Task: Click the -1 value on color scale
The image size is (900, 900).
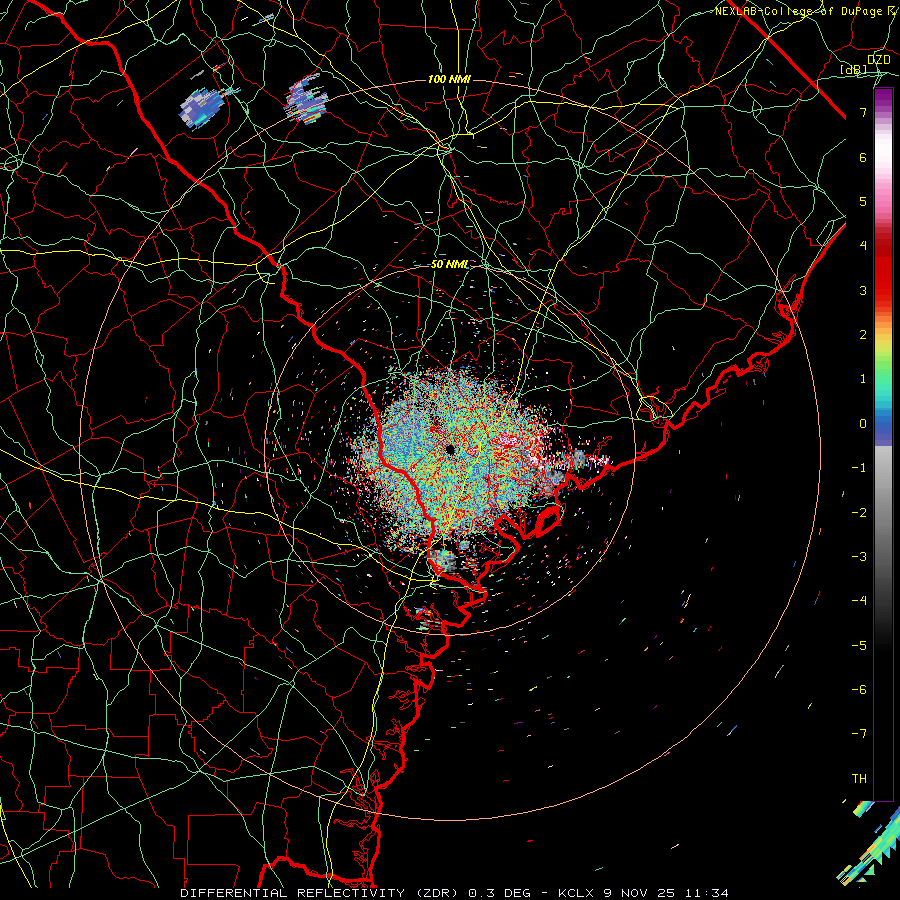Action: [x=859, y=468]
